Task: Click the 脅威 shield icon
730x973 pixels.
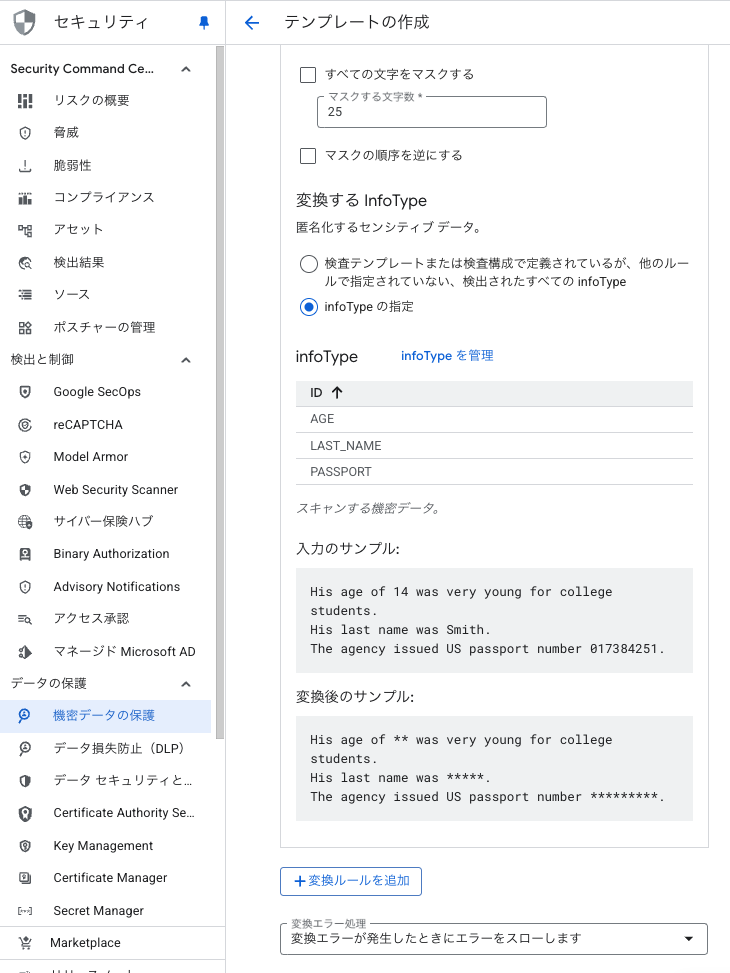Action: pyautogui.click(x=25, y=133)
